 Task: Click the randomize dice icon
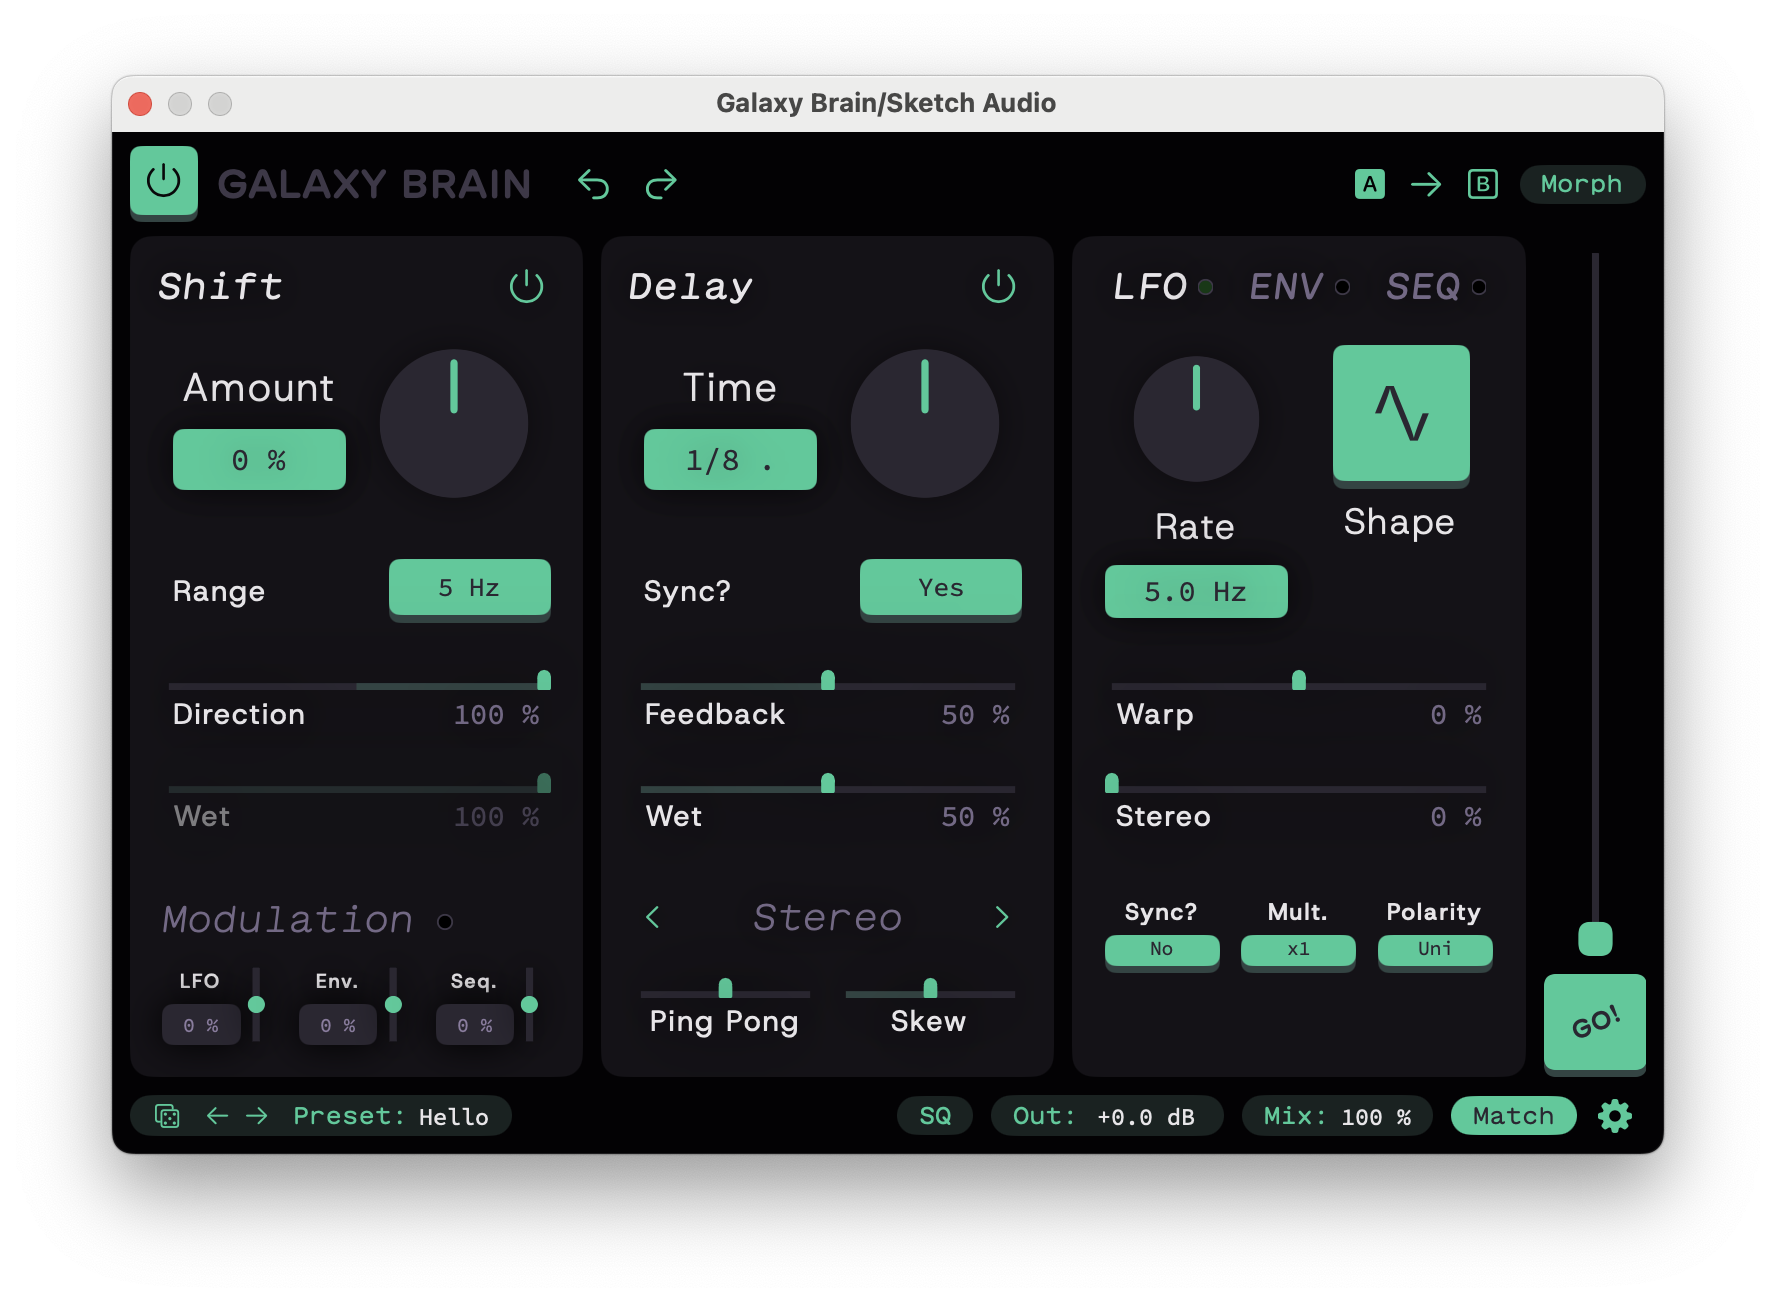click(x=167, y=1116)
